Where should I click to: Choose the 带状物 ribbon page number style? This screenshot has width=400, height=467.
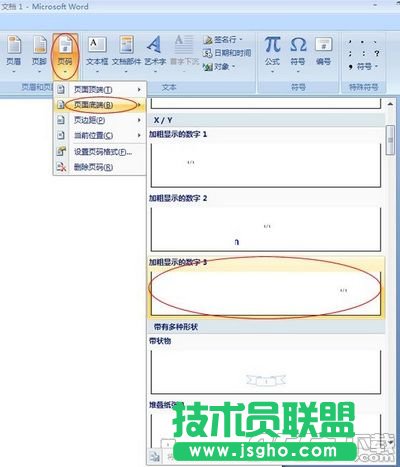pos(266,366)
